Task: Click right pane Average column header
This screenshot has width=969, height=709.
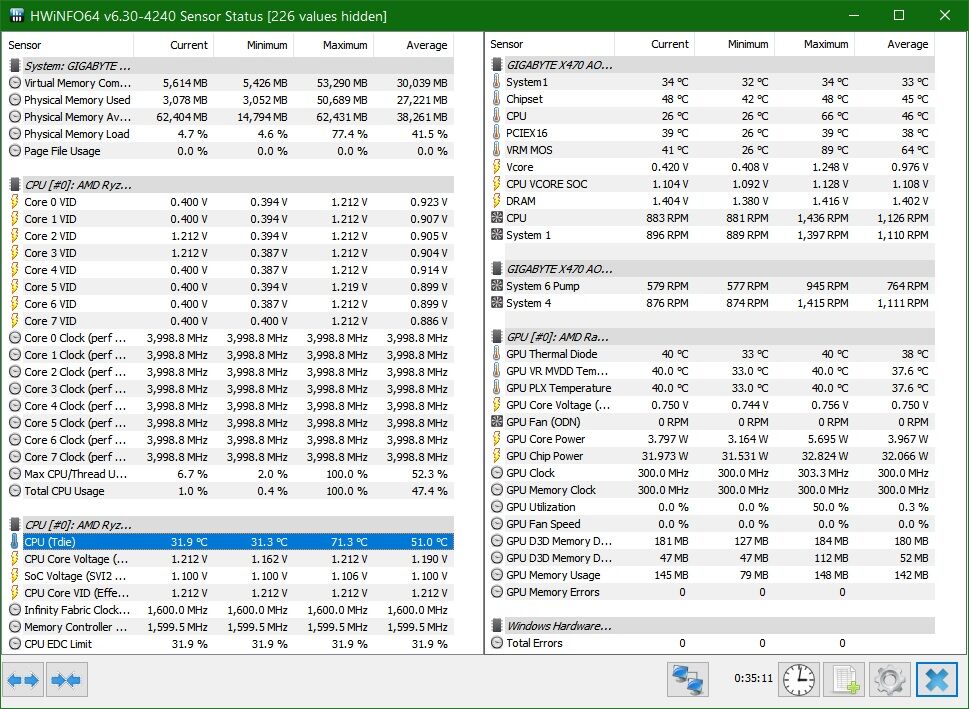Action: [x=894, y=44]
